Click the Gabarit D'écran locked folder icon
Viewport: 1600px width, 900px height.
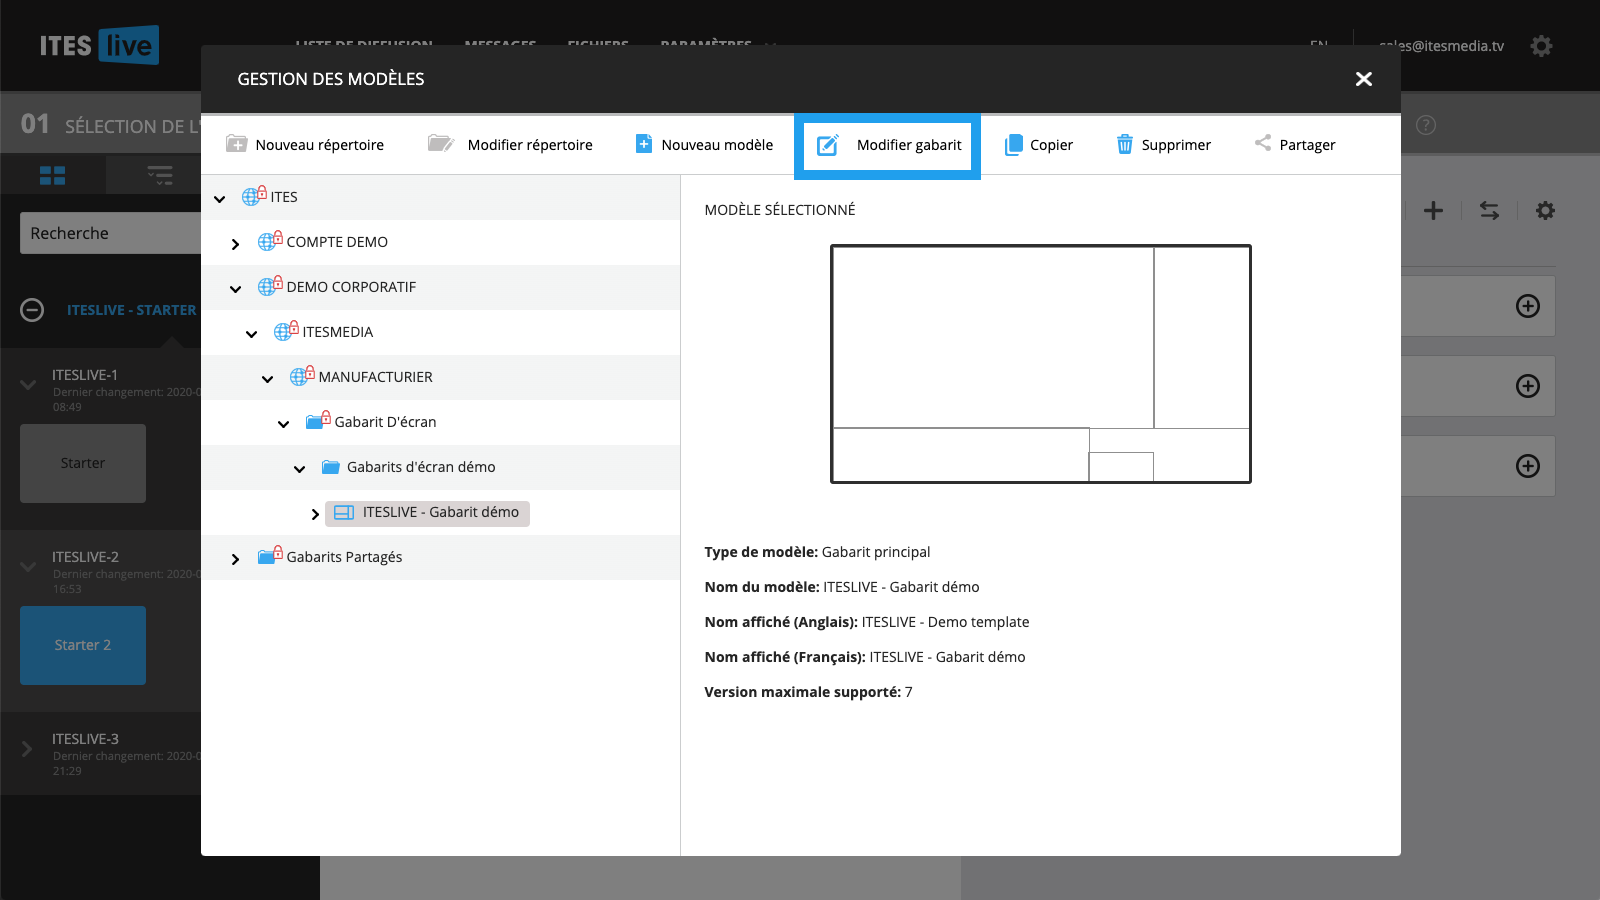pos(318,421)
